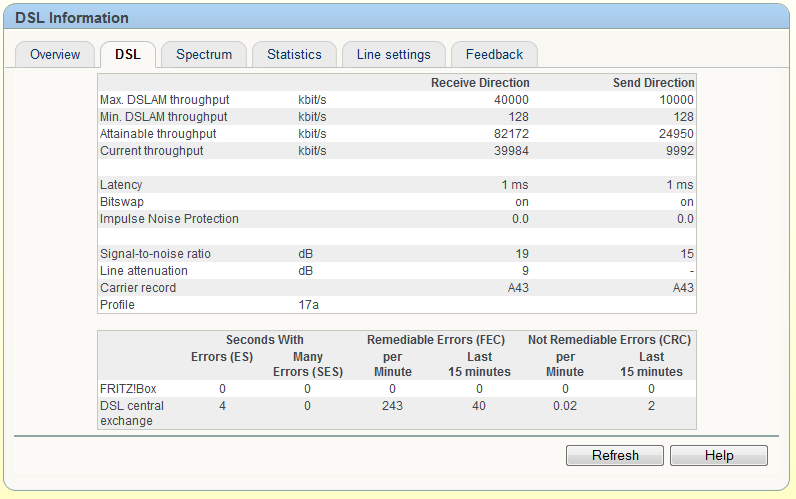Screen dimensions: 796x499
Task: Click the Refresh button
Action: tap(615, 455)
